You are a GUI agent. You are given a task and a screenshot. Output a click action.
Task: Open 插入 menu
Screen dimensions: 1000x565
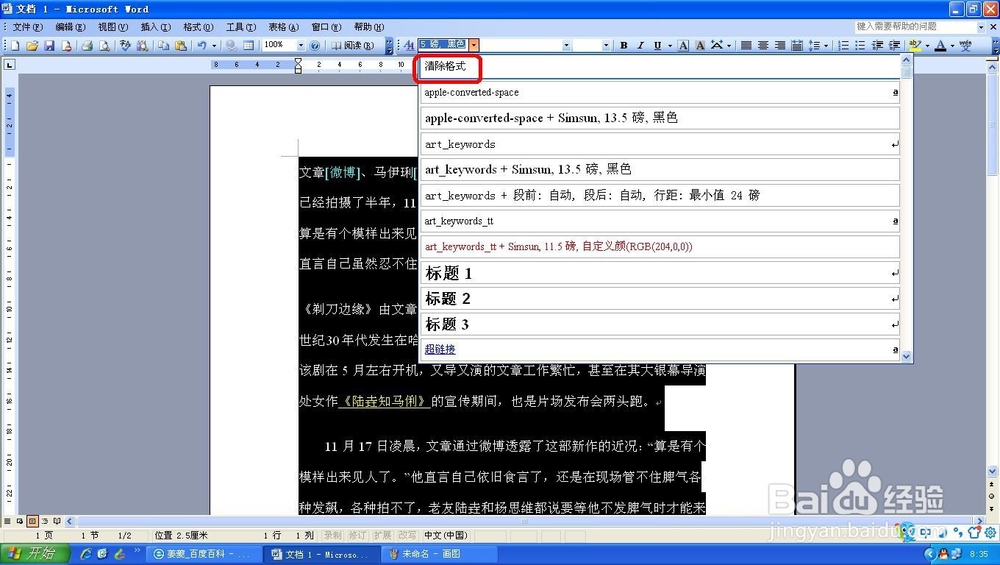click(x=156, y=27)
